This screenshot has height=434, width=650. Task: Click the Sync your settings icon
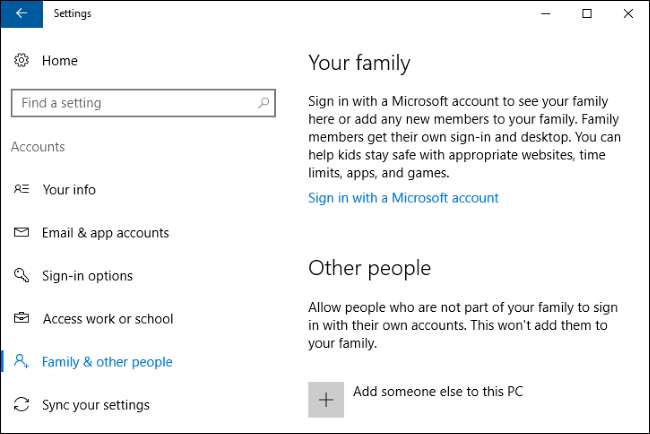click(22, 405)
